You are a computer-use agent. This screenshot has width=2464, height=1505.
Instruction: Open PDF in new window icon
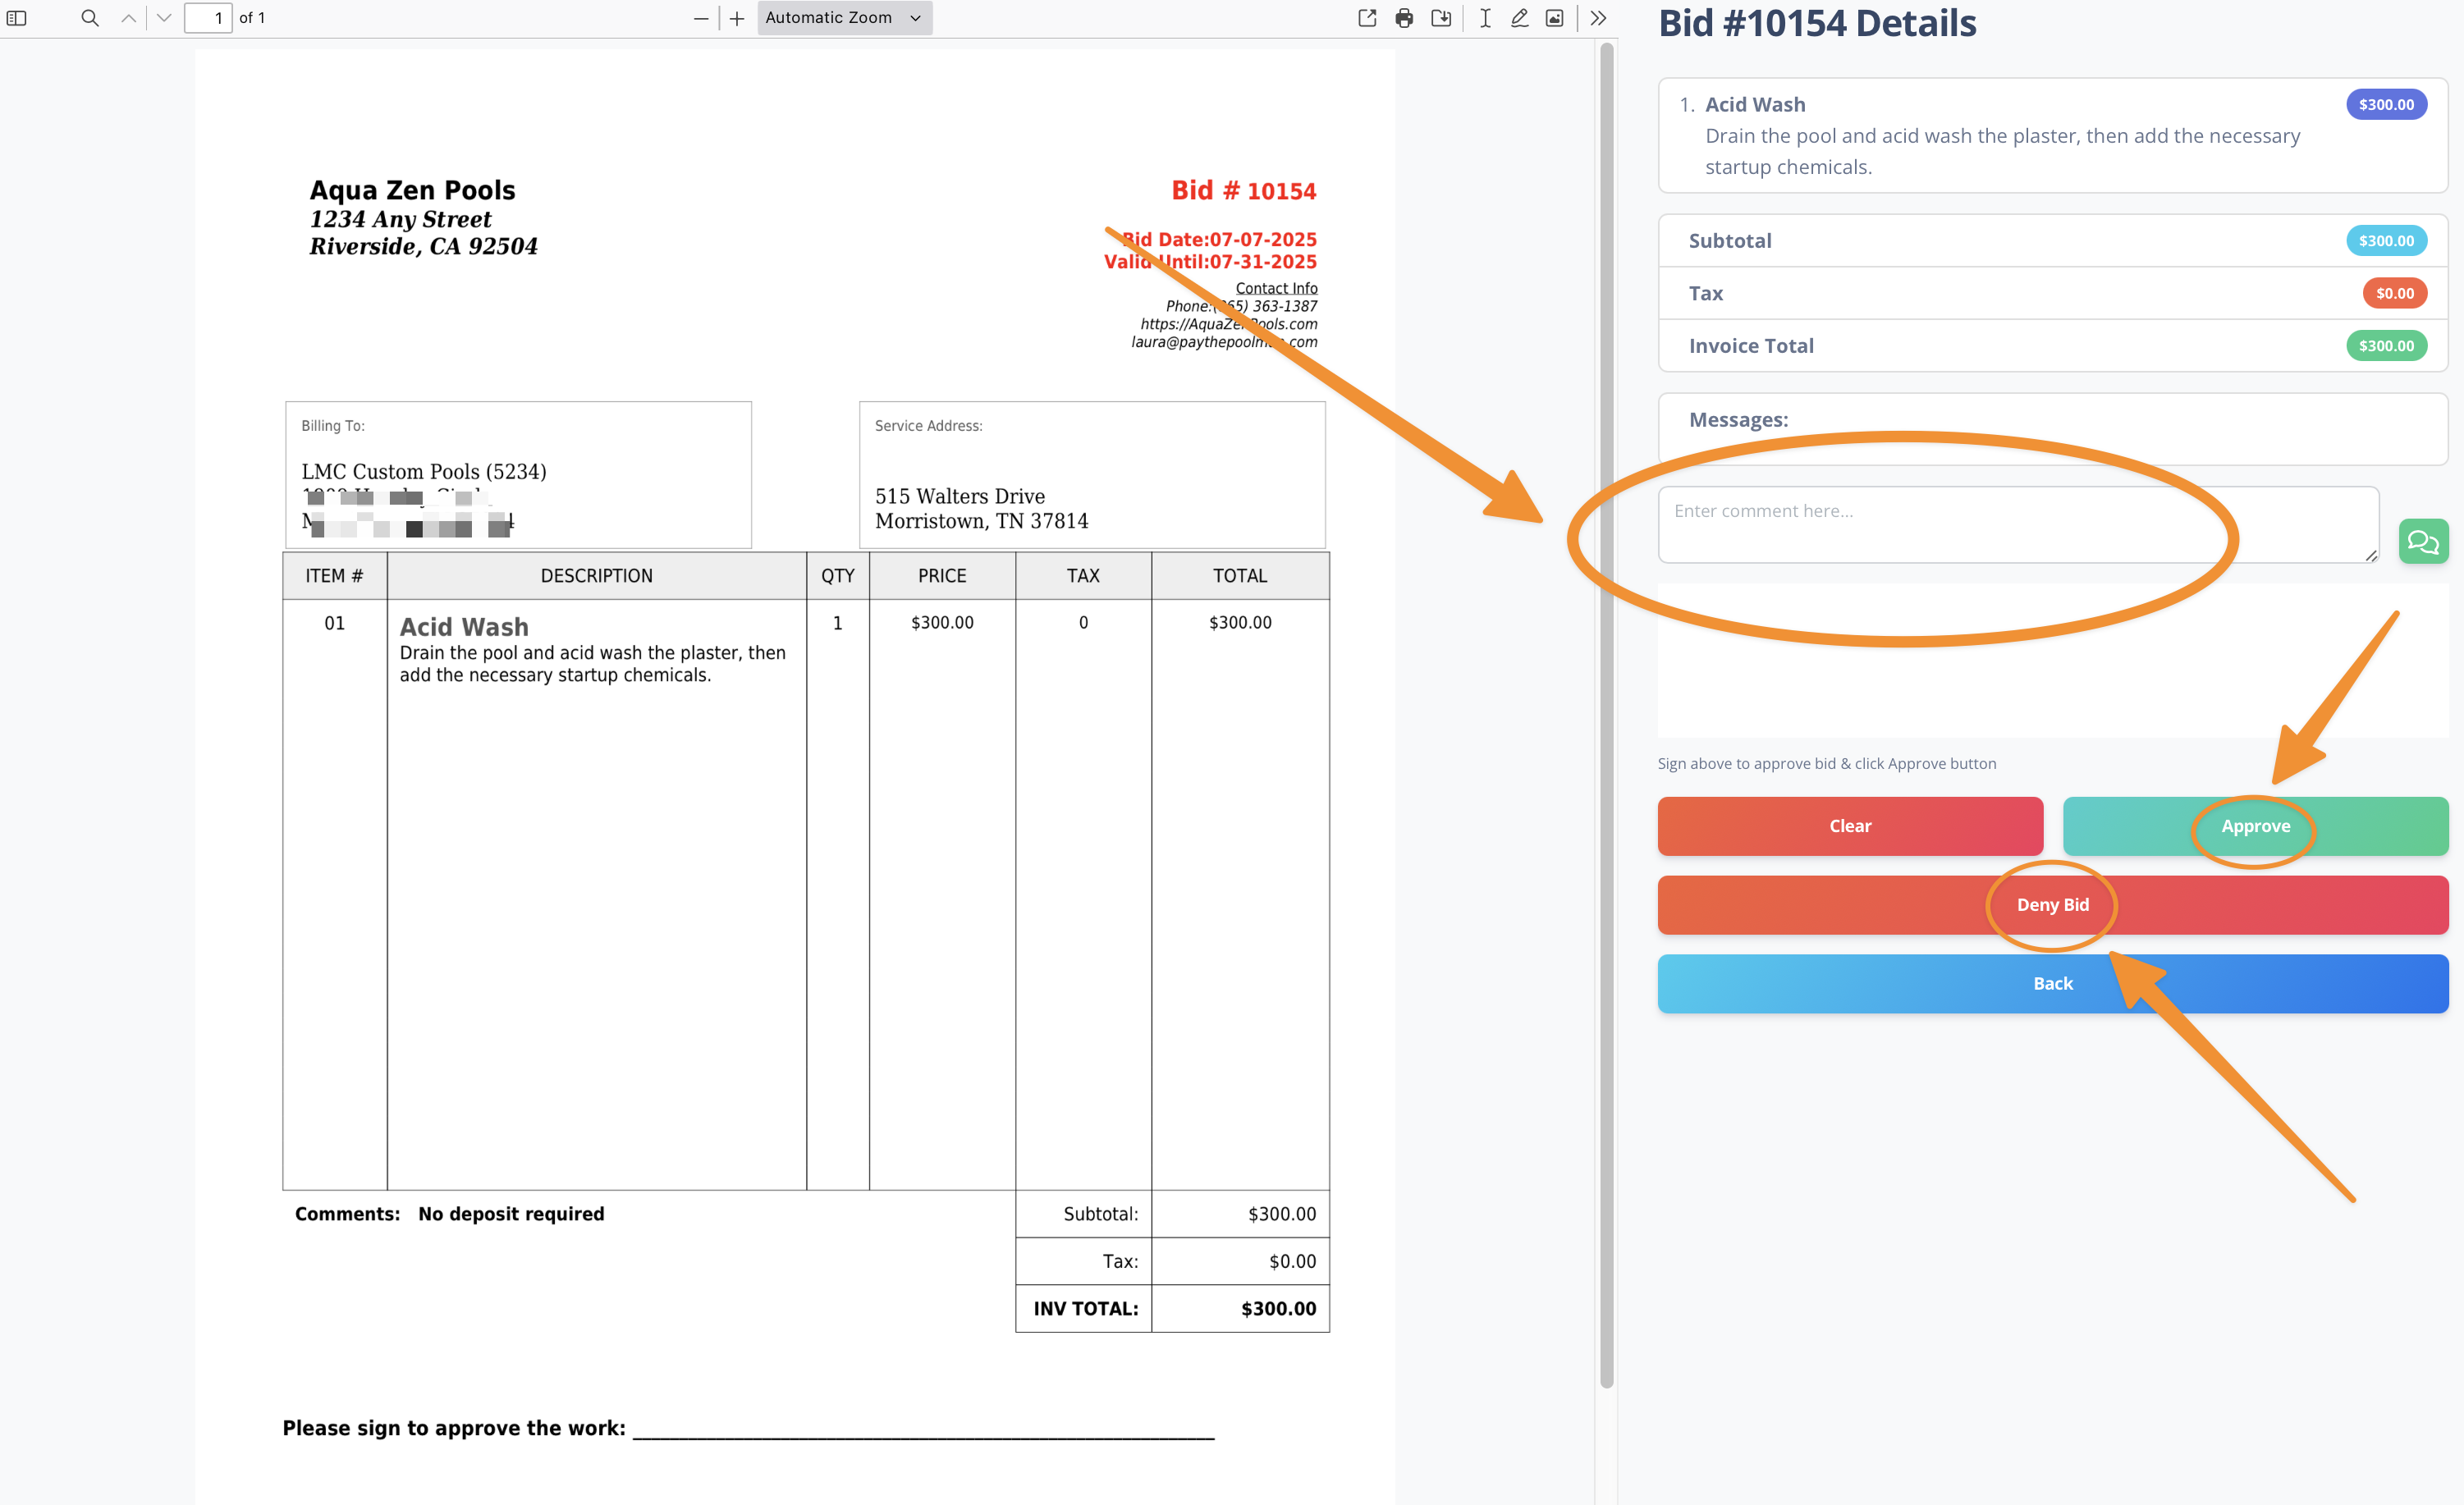pos(1367,18)
